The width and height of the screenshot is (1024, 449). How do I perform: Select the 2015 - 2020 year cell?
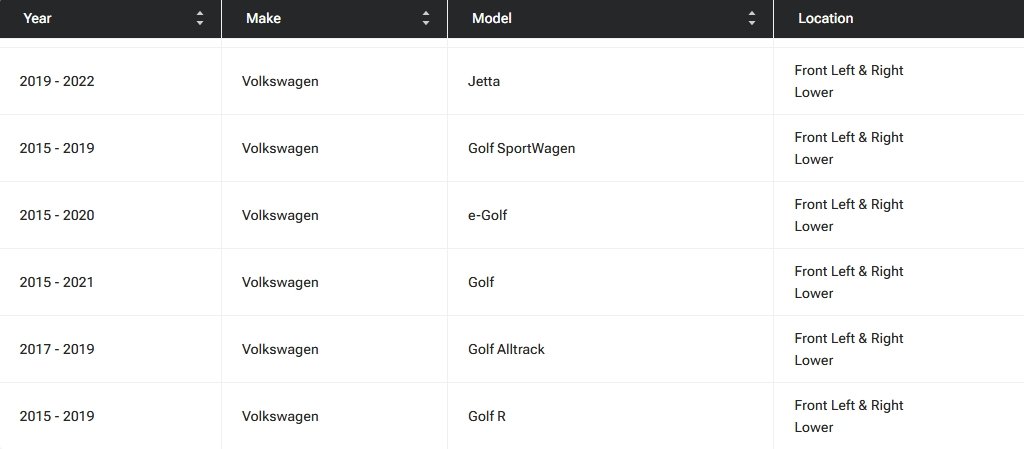[x=57, y=215]
